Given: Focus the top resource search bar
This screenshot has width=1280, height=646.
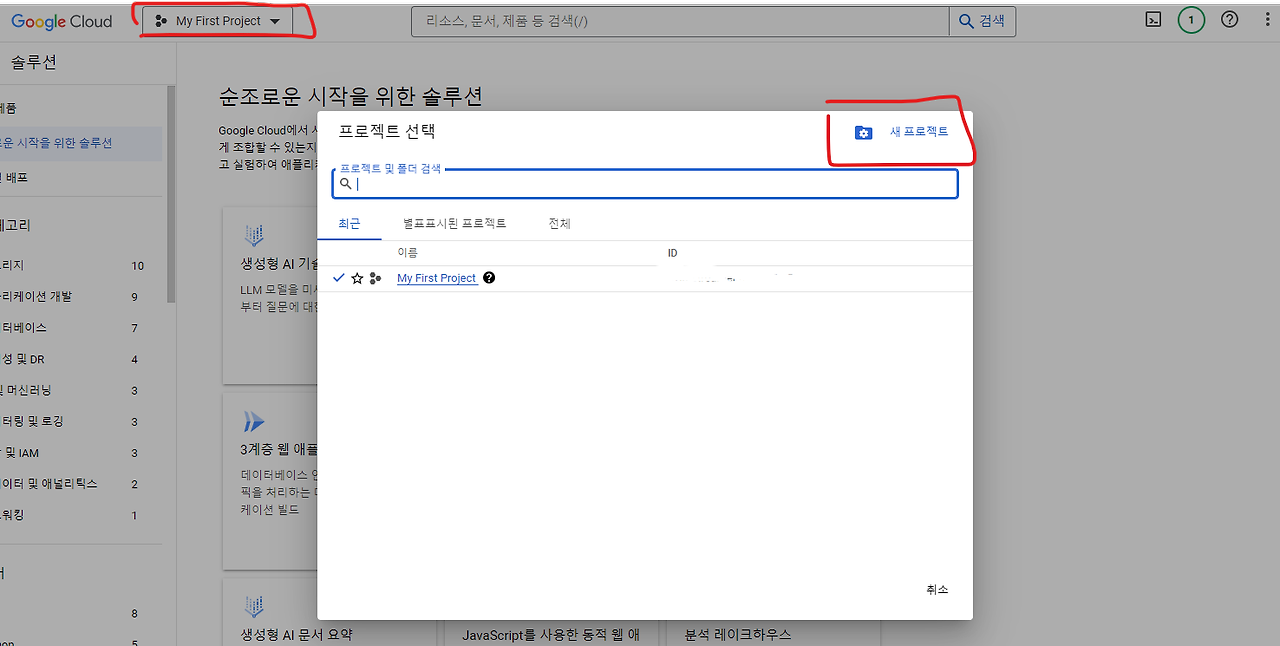Looking at the screenshot, I should click(x=680, y=21).
